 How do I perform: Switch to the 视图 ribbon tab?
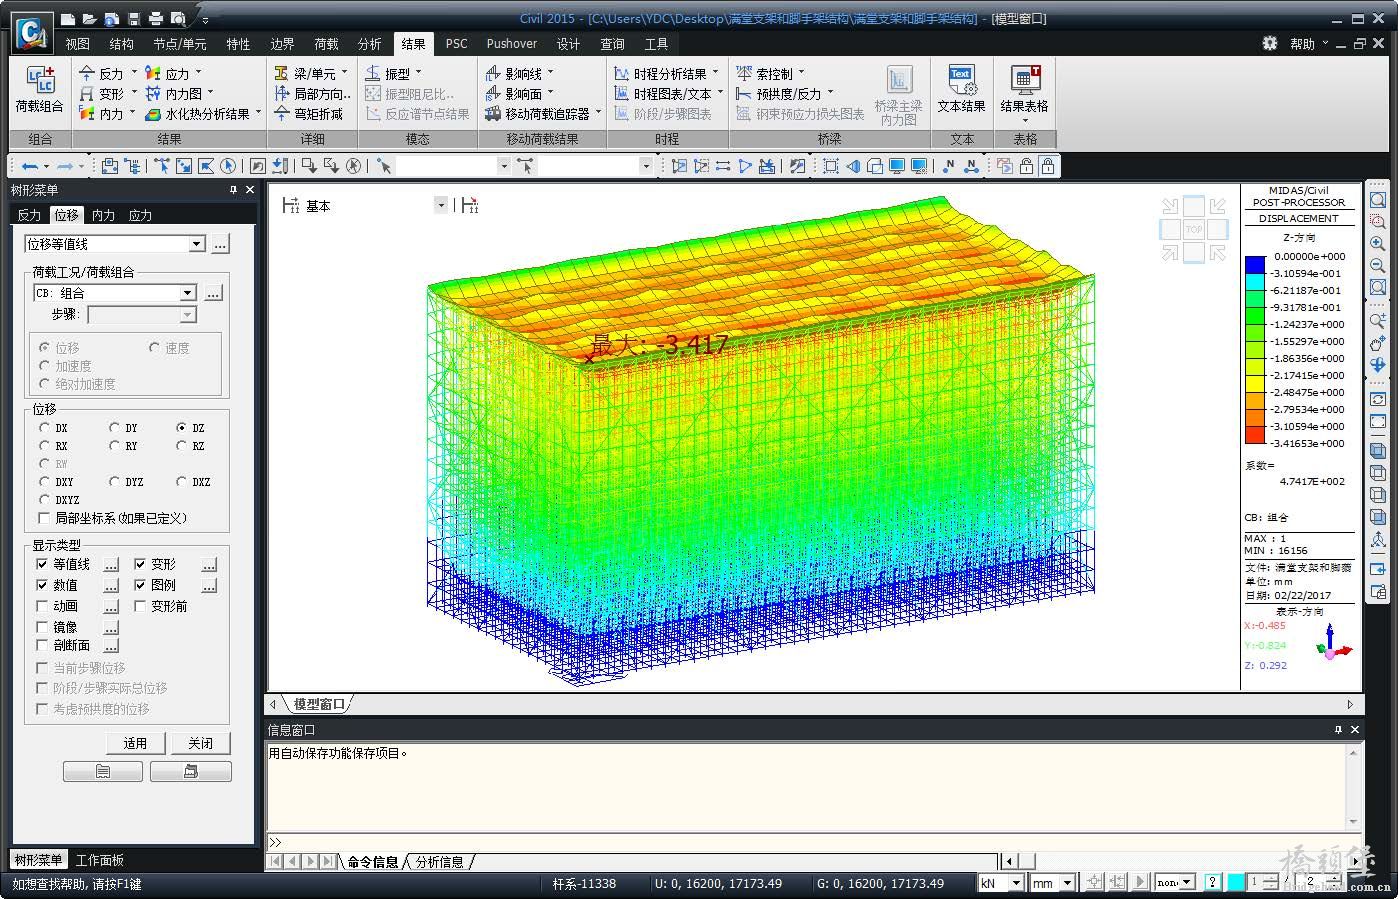(77, 44)
